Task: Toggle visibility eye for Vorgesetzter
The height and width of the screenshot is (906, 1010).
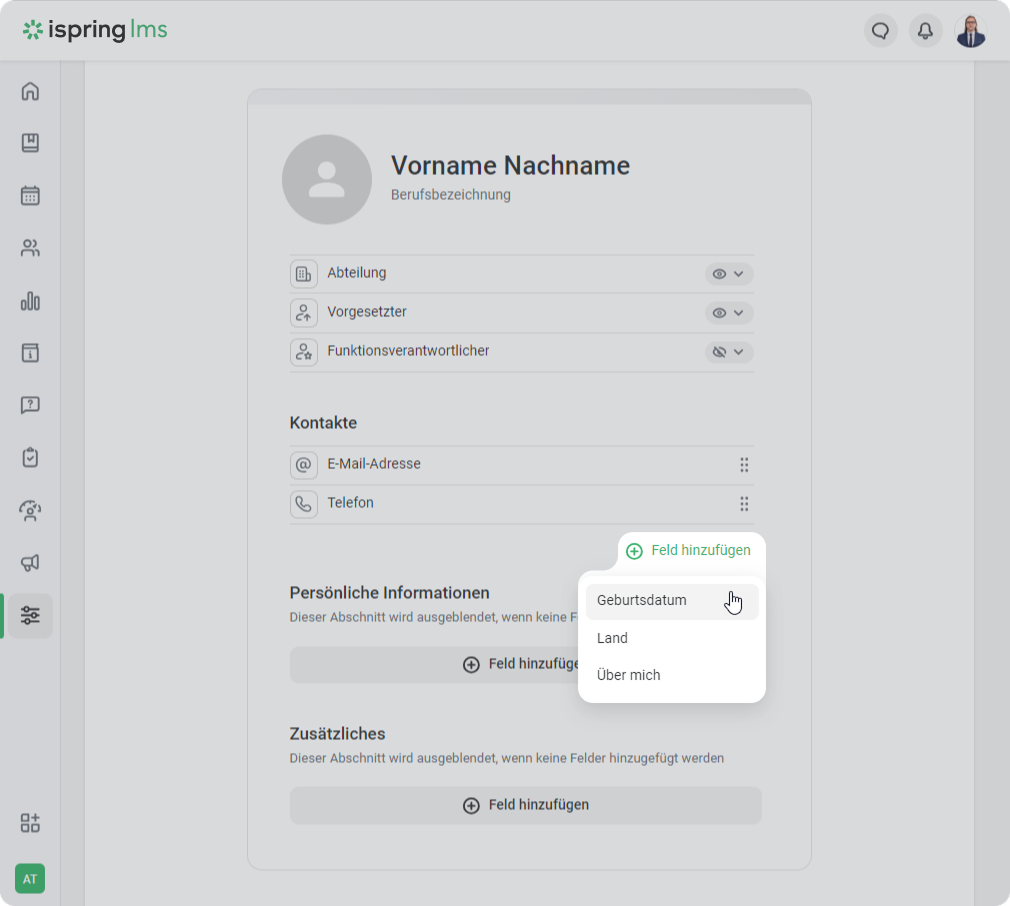Action: [719, 313]
